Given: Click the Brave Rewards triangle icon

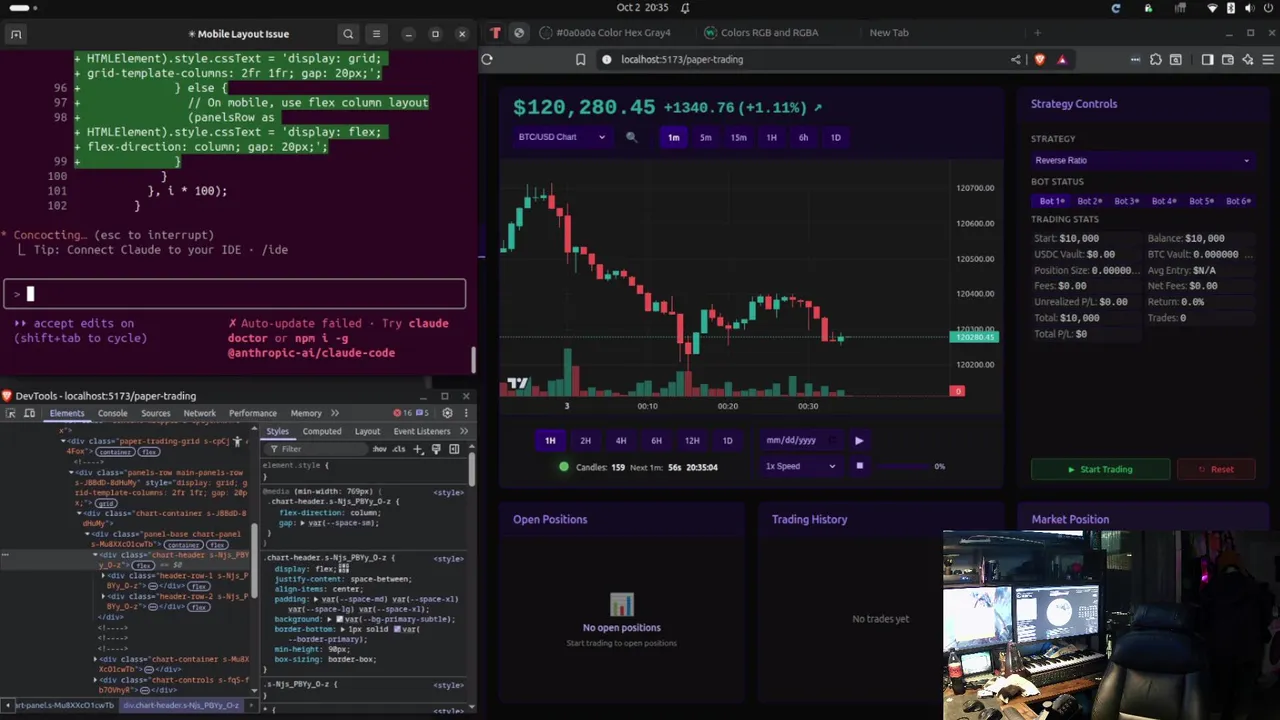Looking at the screenshot, I should pyautogui.click(x=1062, y=59).
